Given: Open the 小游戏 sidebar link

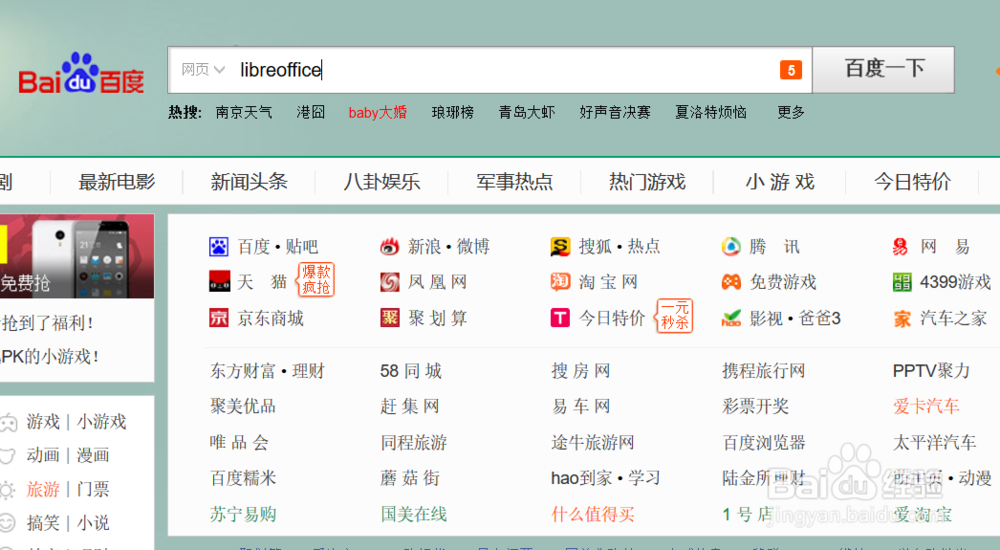Looking at the screenshot, I should [x=101, y=422].
